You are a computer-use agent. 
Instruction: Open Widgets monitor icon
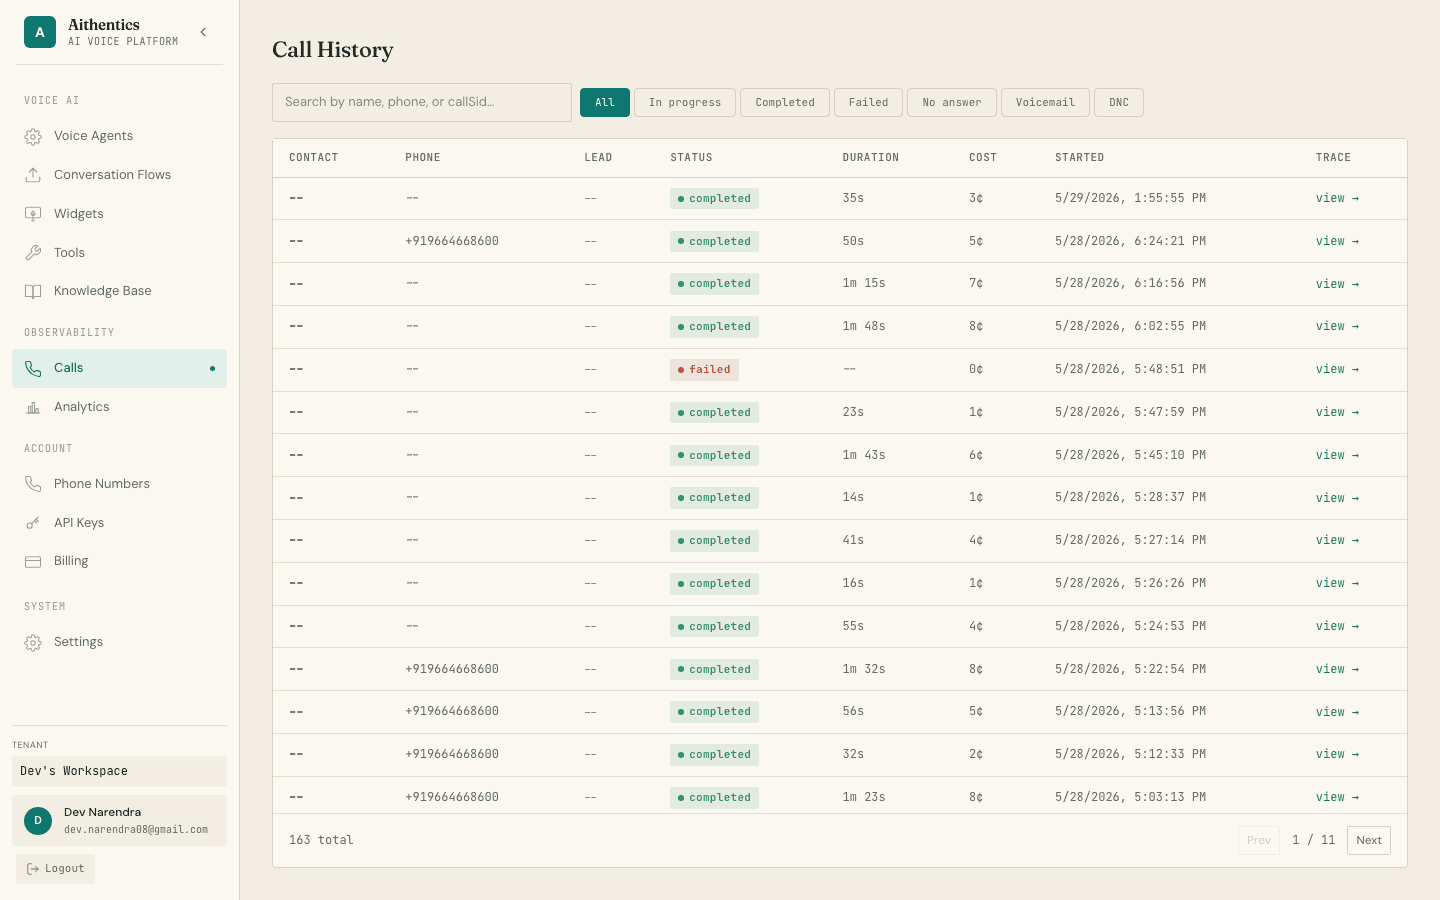tap(33, 214)
